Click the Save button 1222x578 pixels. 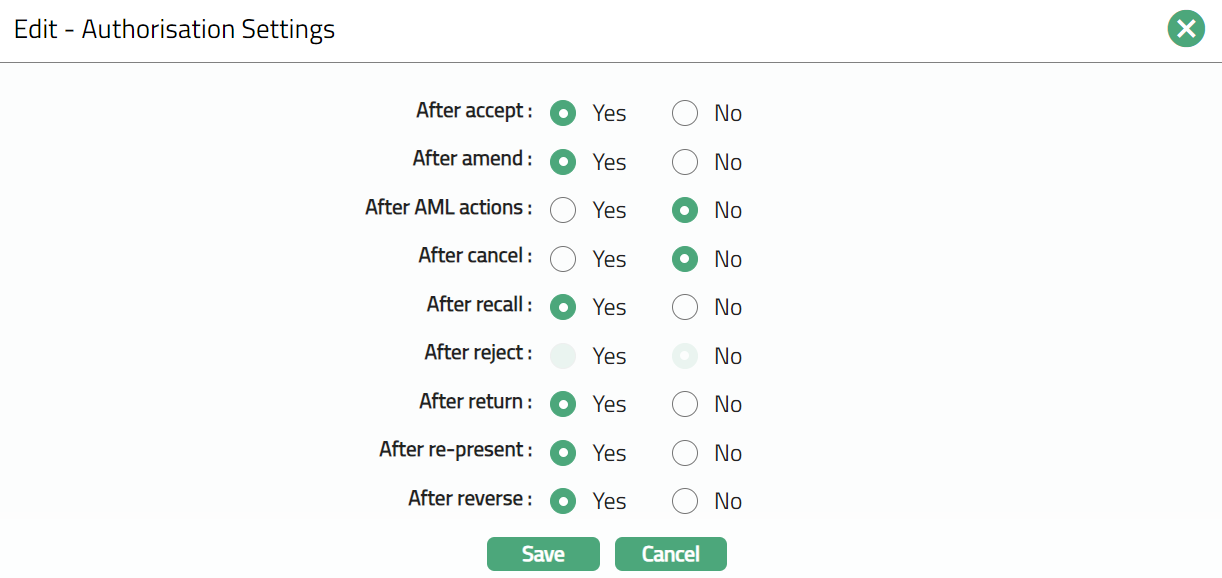pos(543,554)
